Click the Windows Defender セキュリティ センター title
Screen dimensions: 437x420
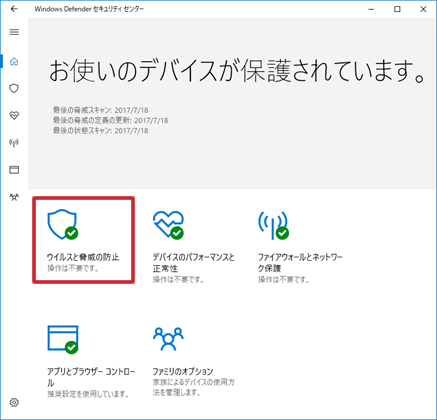(89, 9)
